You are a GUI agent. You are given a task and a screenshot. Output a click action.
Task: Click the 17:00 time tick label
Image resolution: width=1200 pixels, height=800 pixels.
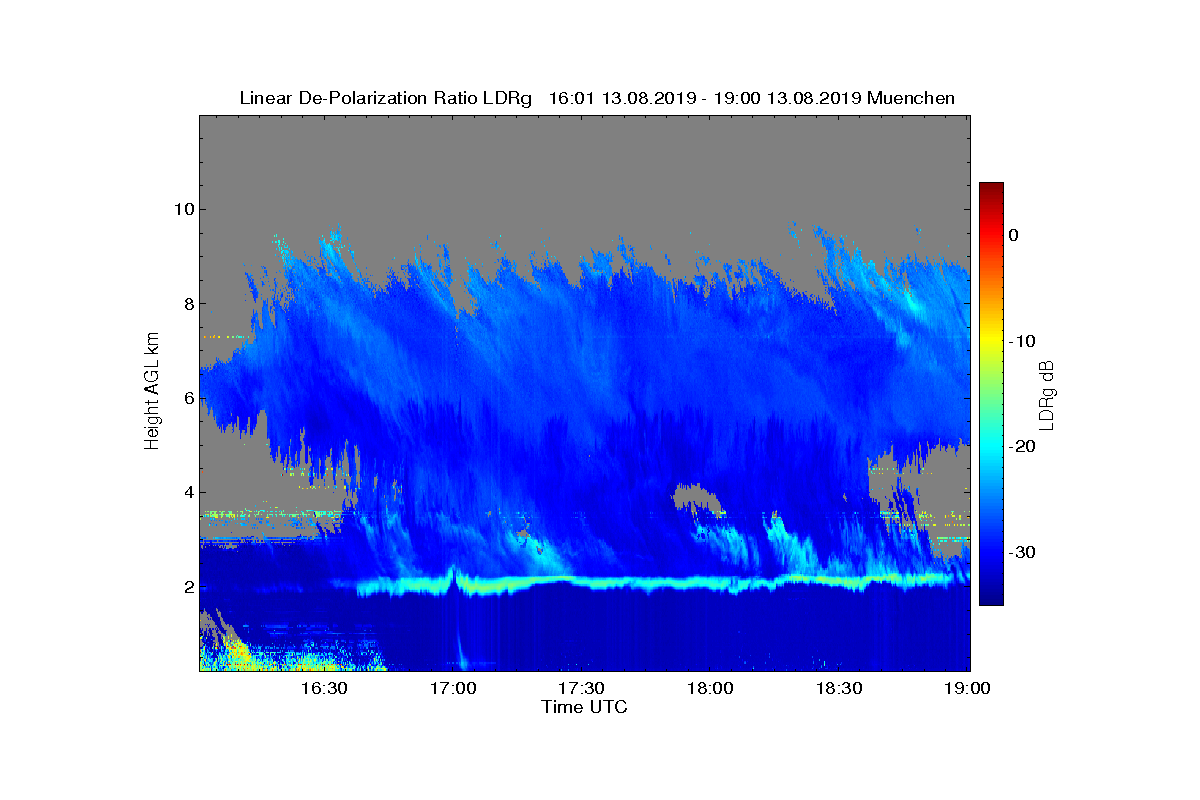click(x=453, y=688)
